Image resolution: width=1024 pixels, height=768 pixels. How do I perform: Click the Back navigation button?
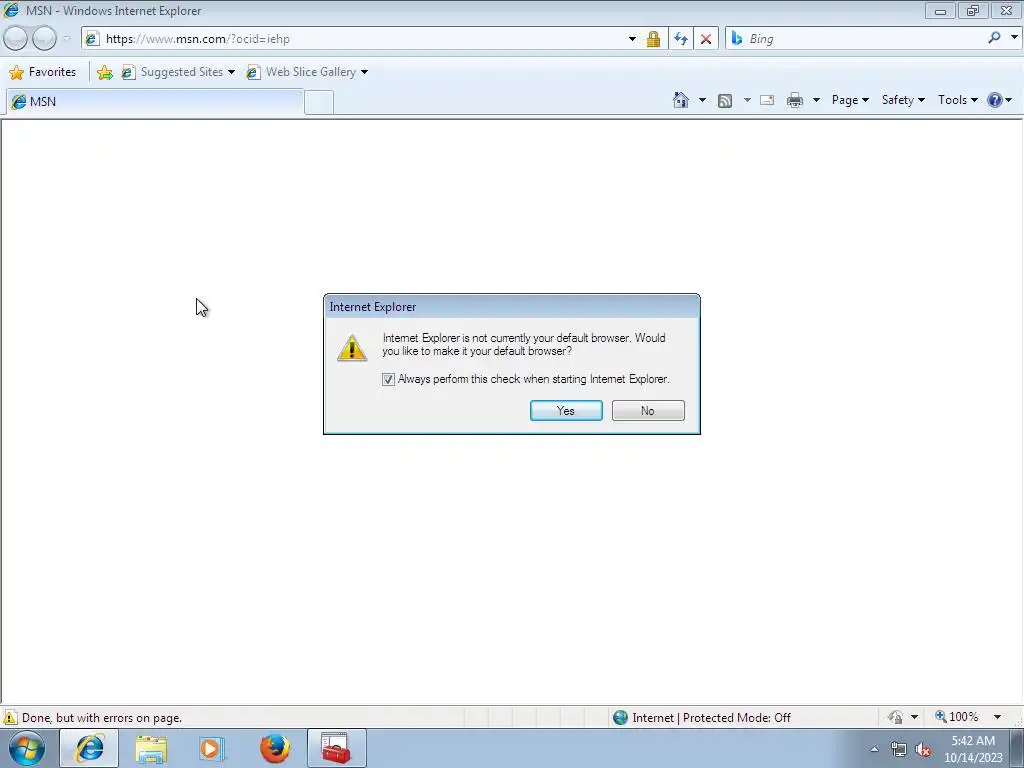tap(15, 39)
